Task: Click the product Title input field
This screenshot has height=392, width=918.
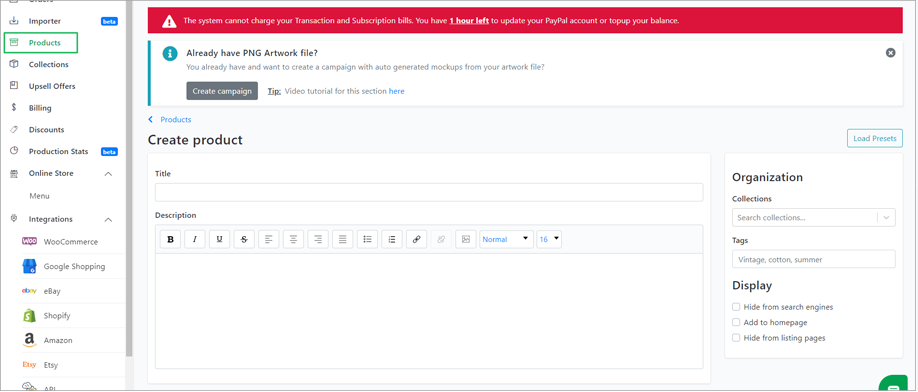Action: tap(429, 192)
